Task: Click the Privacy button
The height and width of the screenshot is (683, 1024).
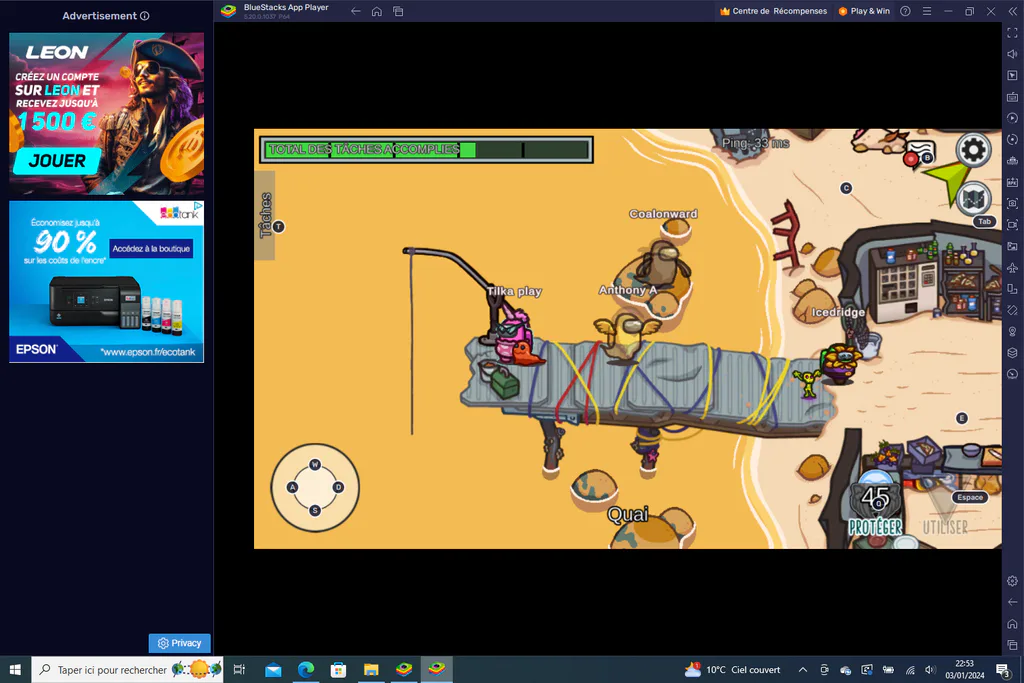Action: pos(180,643)
